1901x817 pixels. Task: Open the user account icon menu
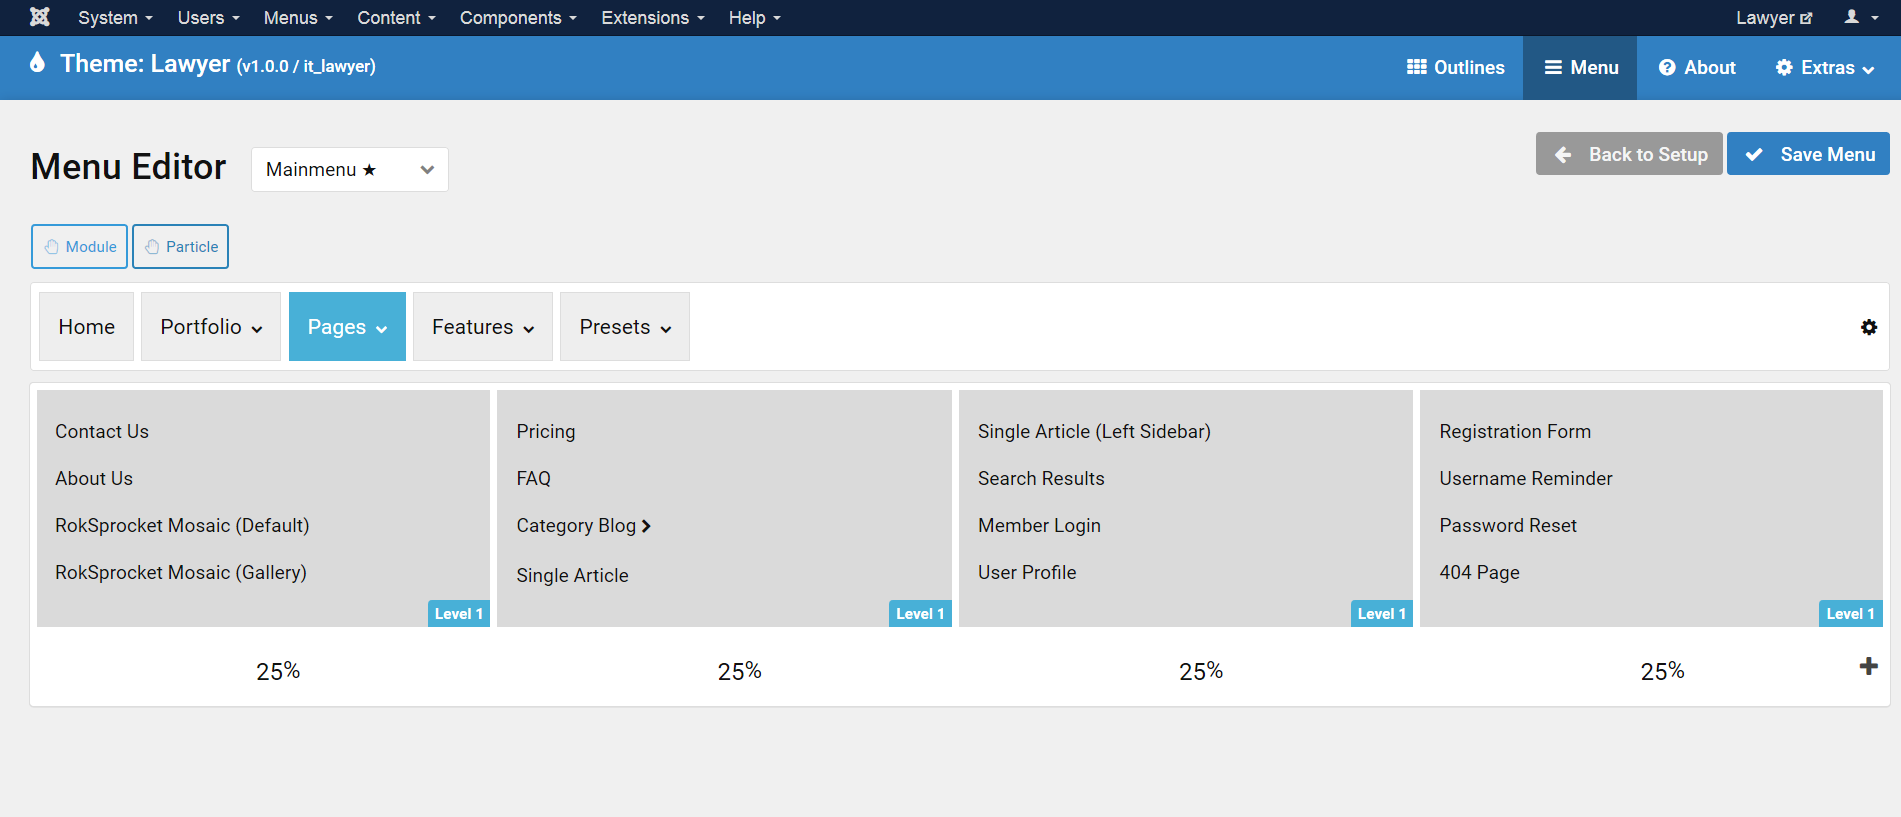pyautogui.click(x=1860, y=17)
